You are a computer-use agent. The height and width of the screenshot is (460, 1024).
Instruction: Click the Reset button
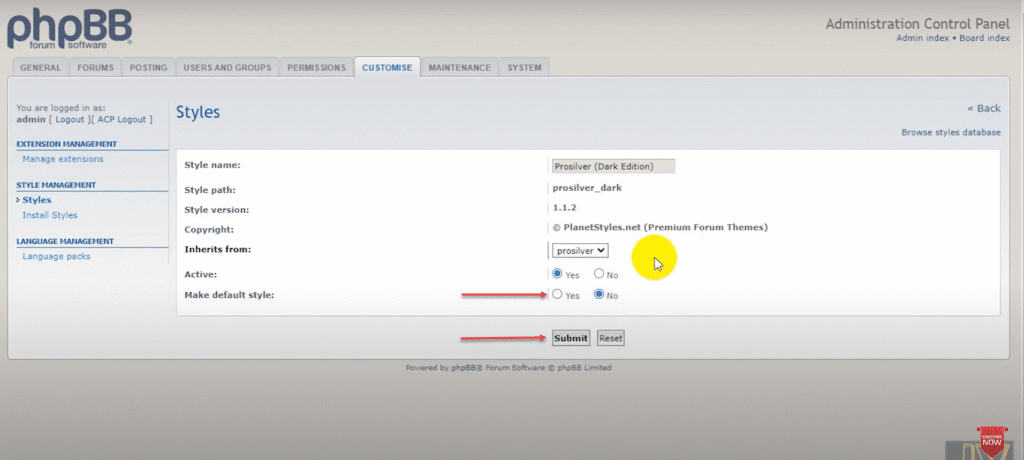pyautogui.click(x=610, y=338)
